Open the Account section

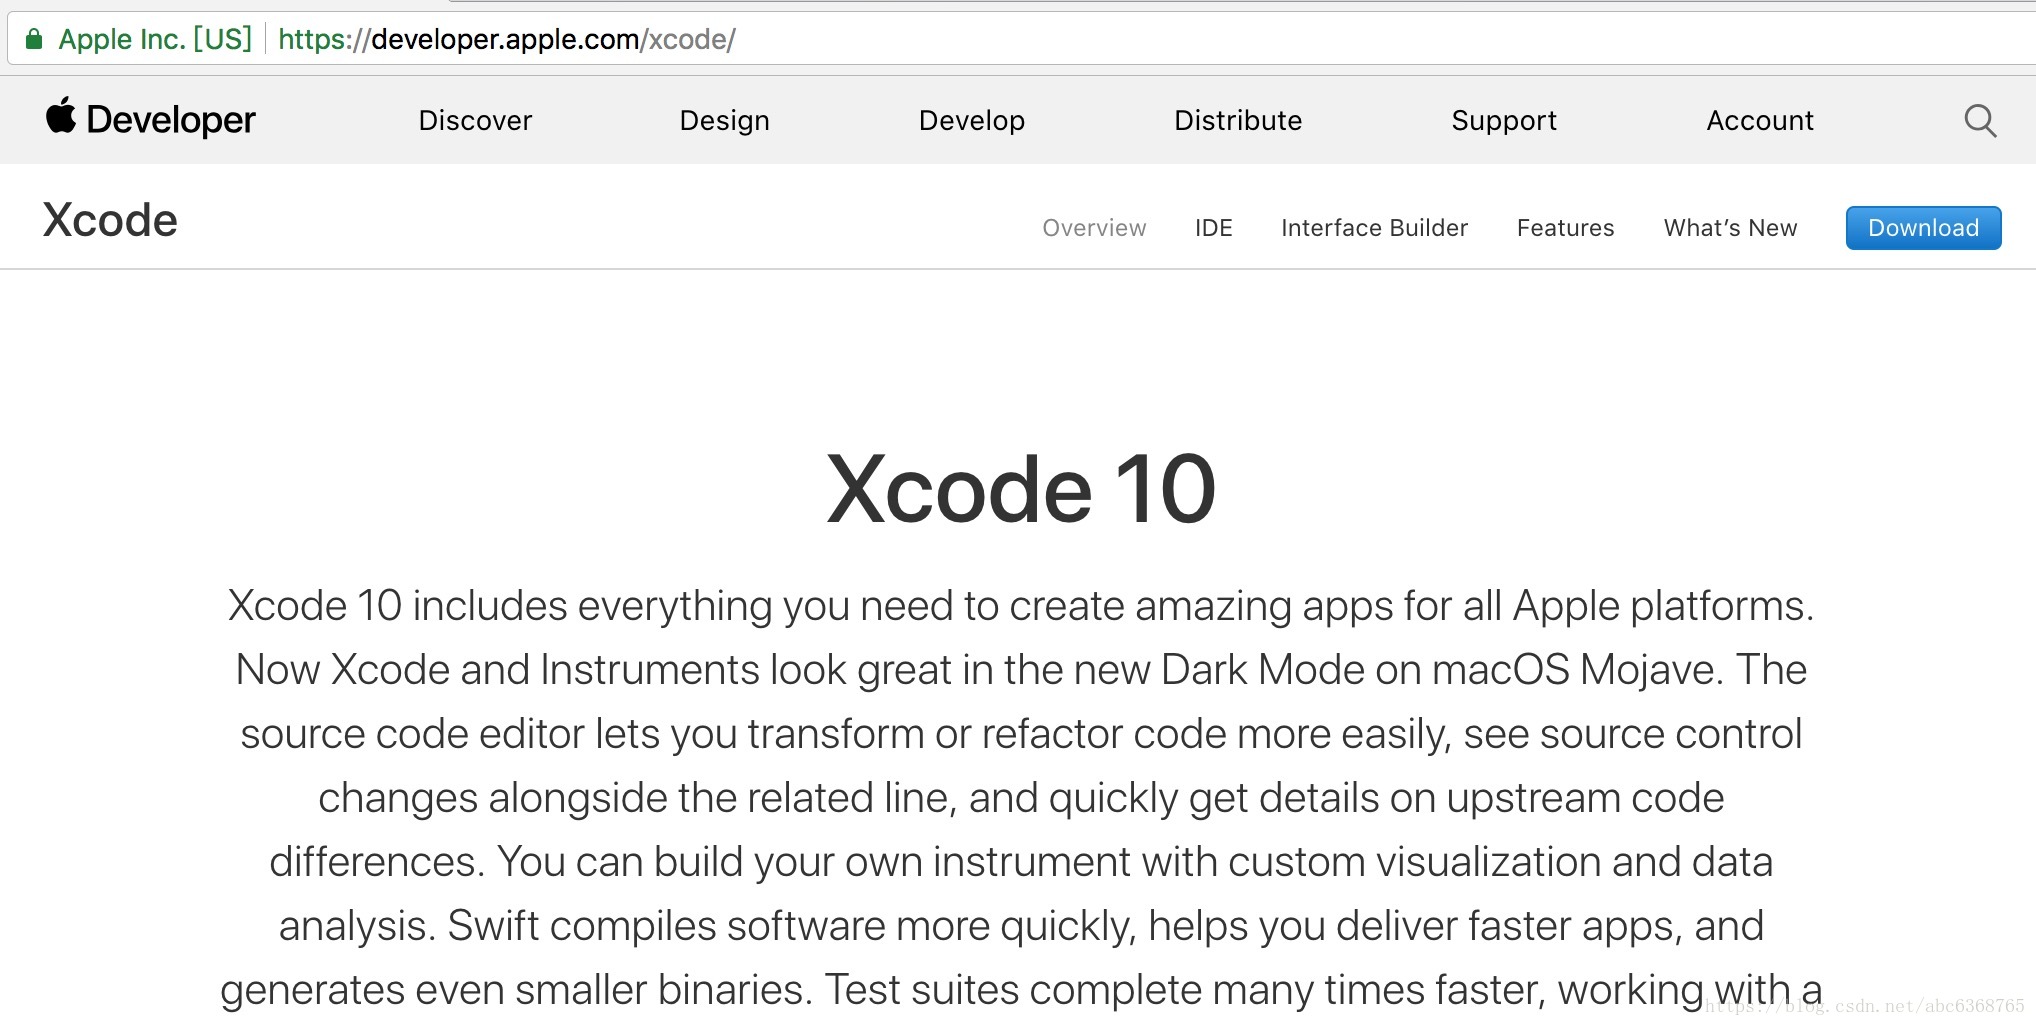pyautogui.click(x=1759, y=120)
